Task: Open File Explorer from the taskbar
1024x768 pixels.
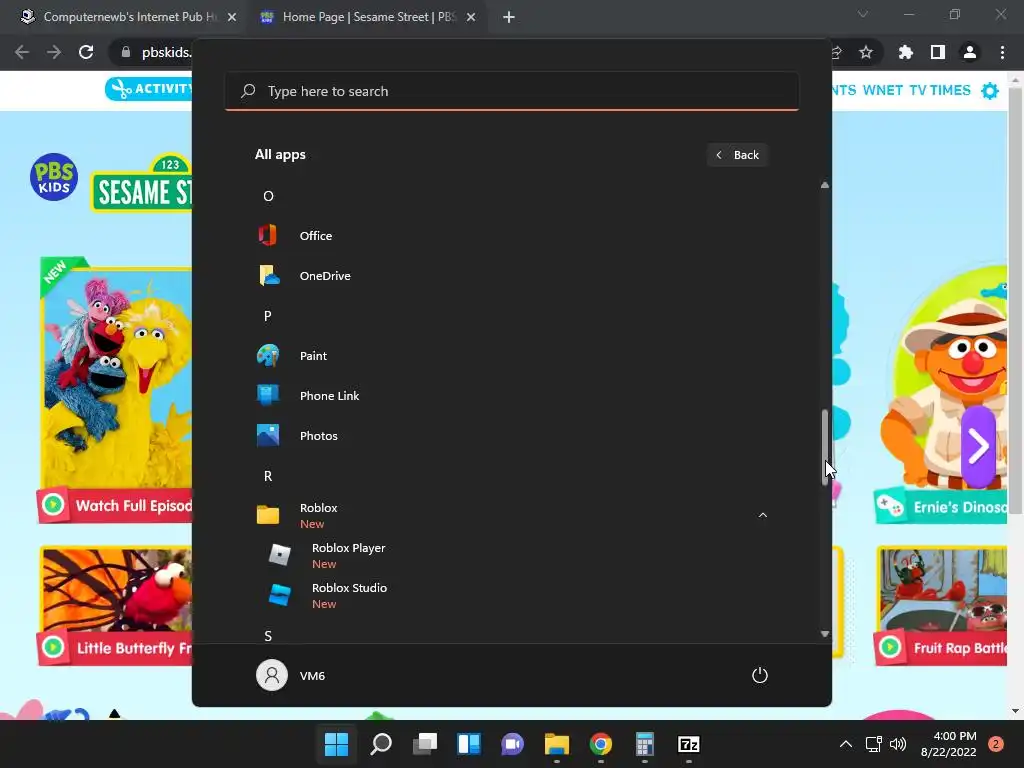Action: [556, 744]
